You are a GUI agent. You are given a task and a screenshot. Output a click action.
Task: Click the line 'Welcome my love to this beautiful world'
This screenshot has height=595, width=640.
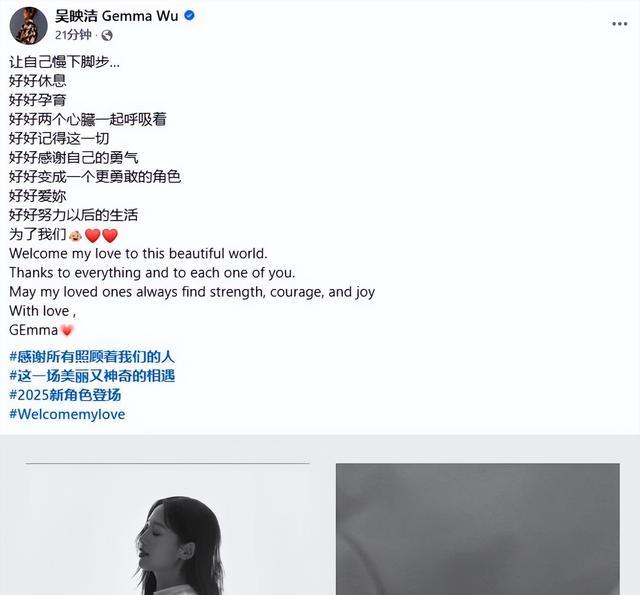[138, 253]
